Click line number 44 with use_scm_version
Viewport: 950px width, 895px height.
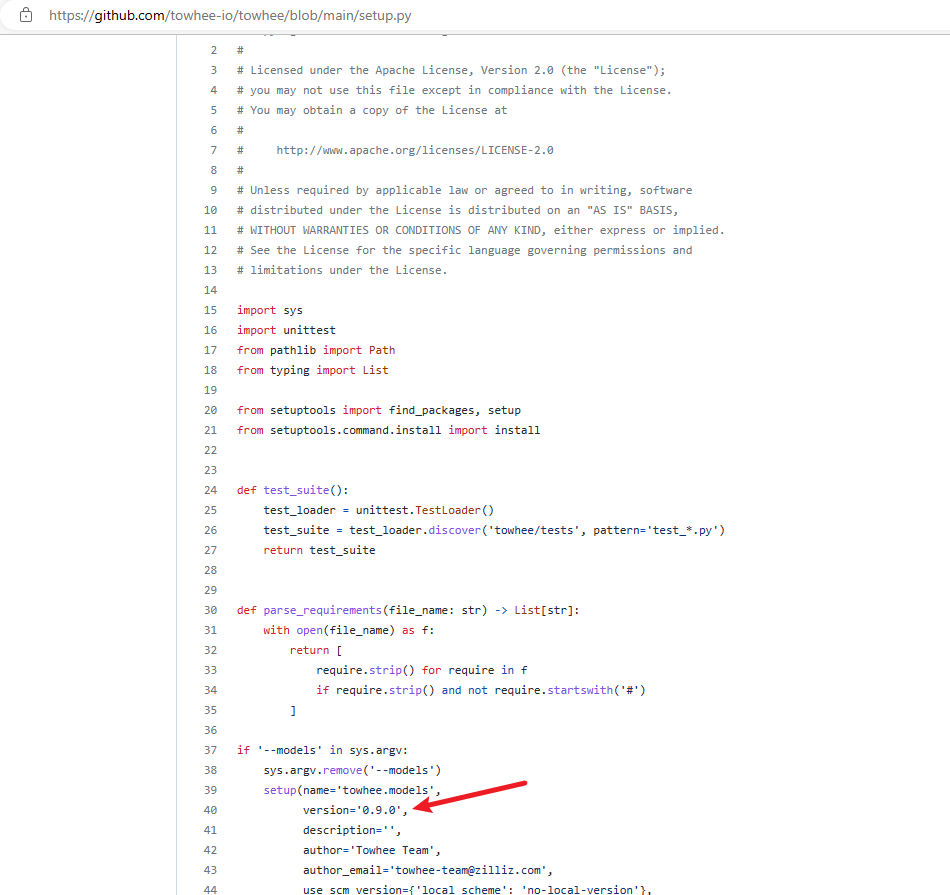pos(209,888)
